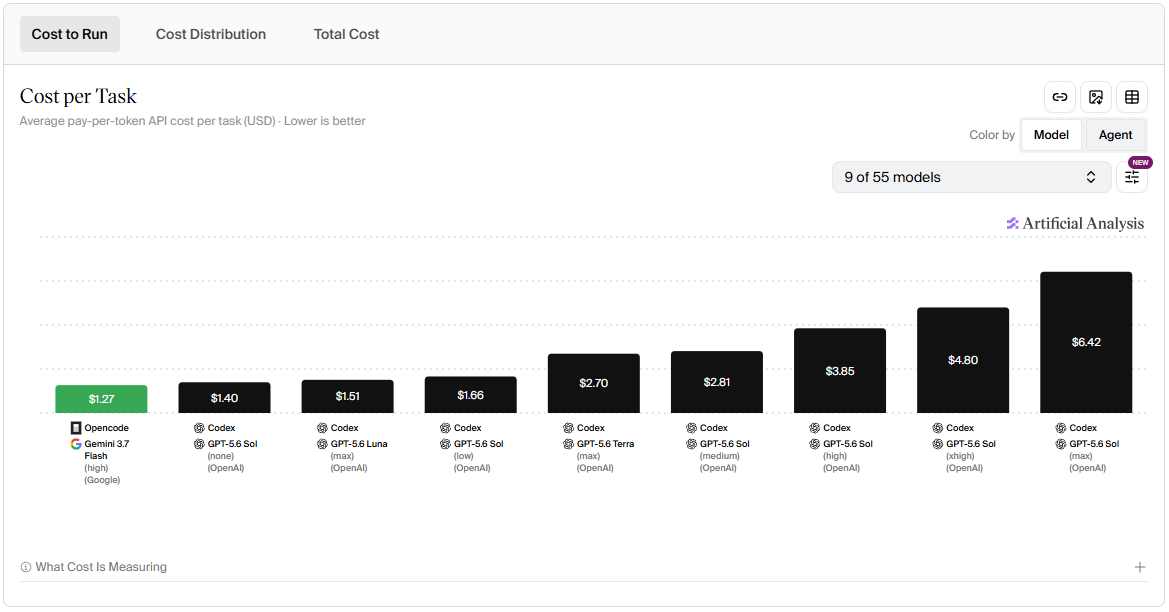
Task: Click the Cost per Task heading
Action: (78, 96)
